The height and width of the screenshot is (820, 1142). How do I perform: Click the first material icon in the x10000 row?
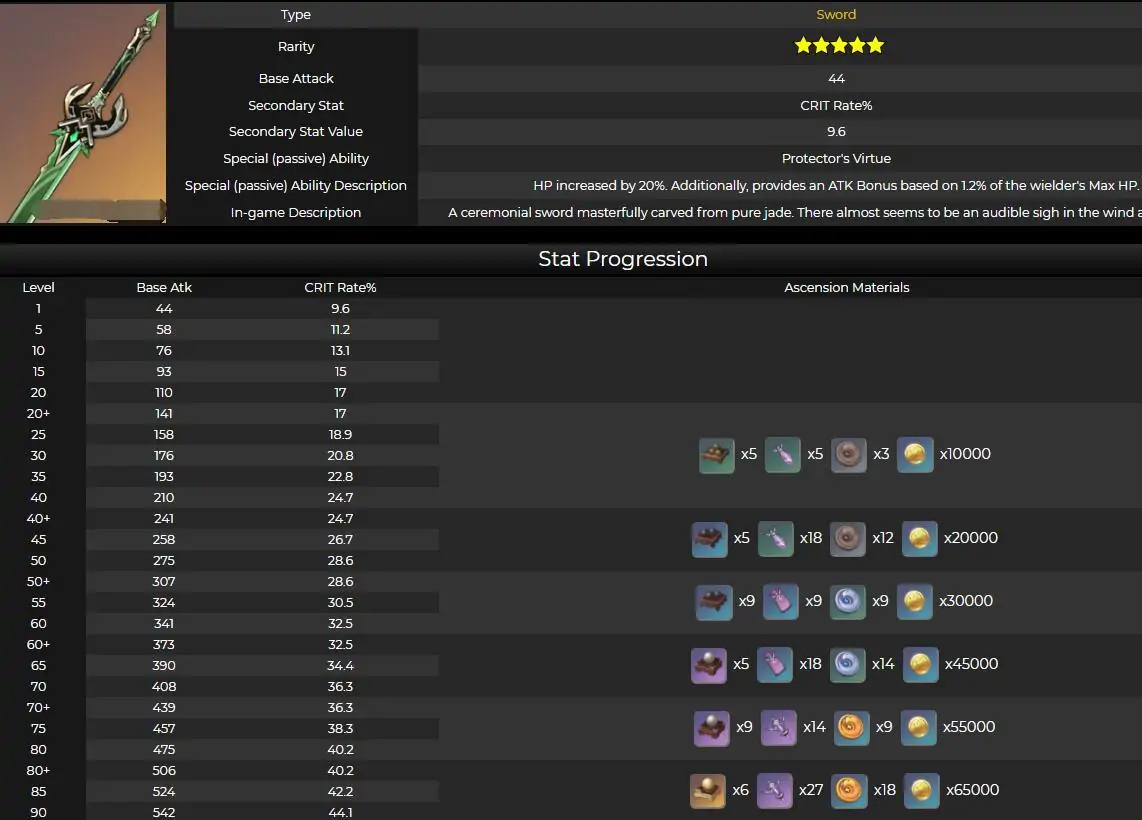click(717, 454)
